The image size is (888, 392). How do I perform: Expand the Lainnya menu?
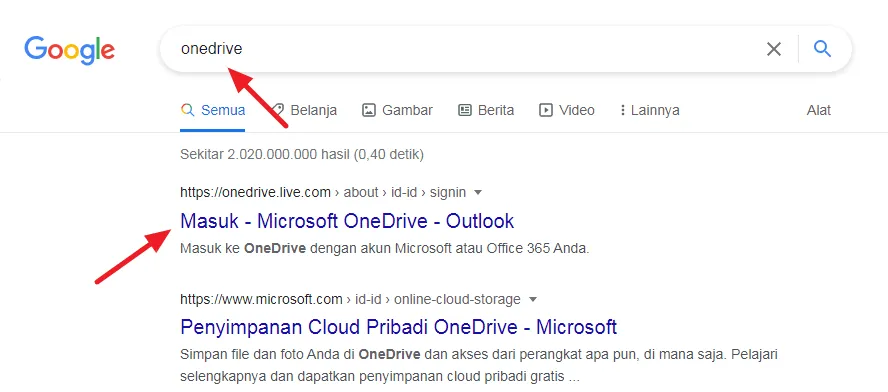click(x=650, y=110)
